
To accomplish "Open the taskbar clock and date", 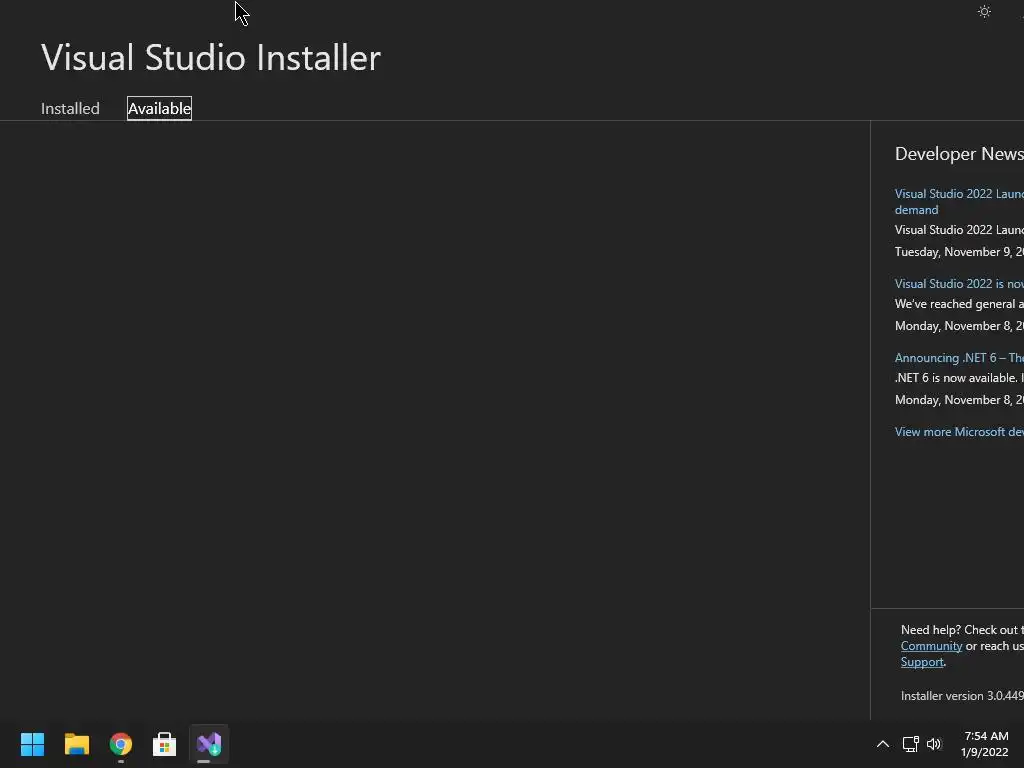I will coord(985,744).
